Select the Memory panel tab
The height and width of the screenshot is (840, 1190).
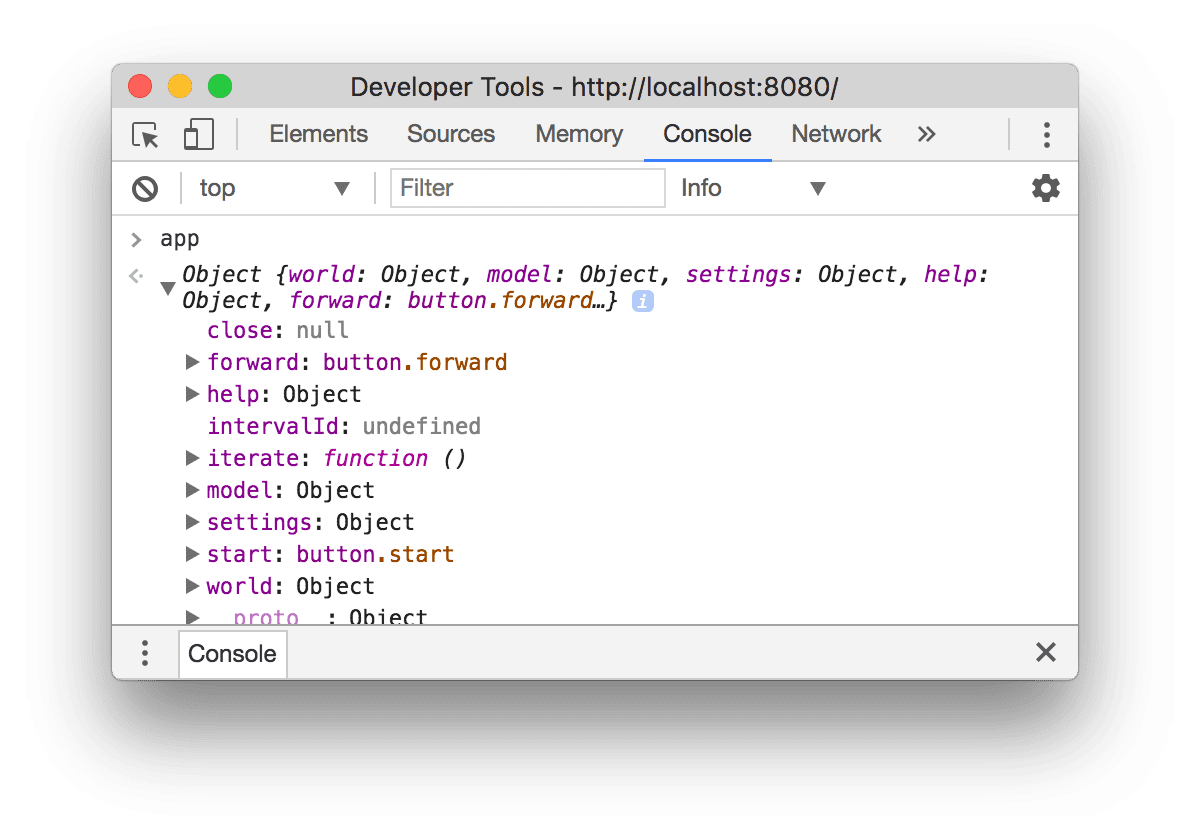pyautogui.click(x=578, y=134)
